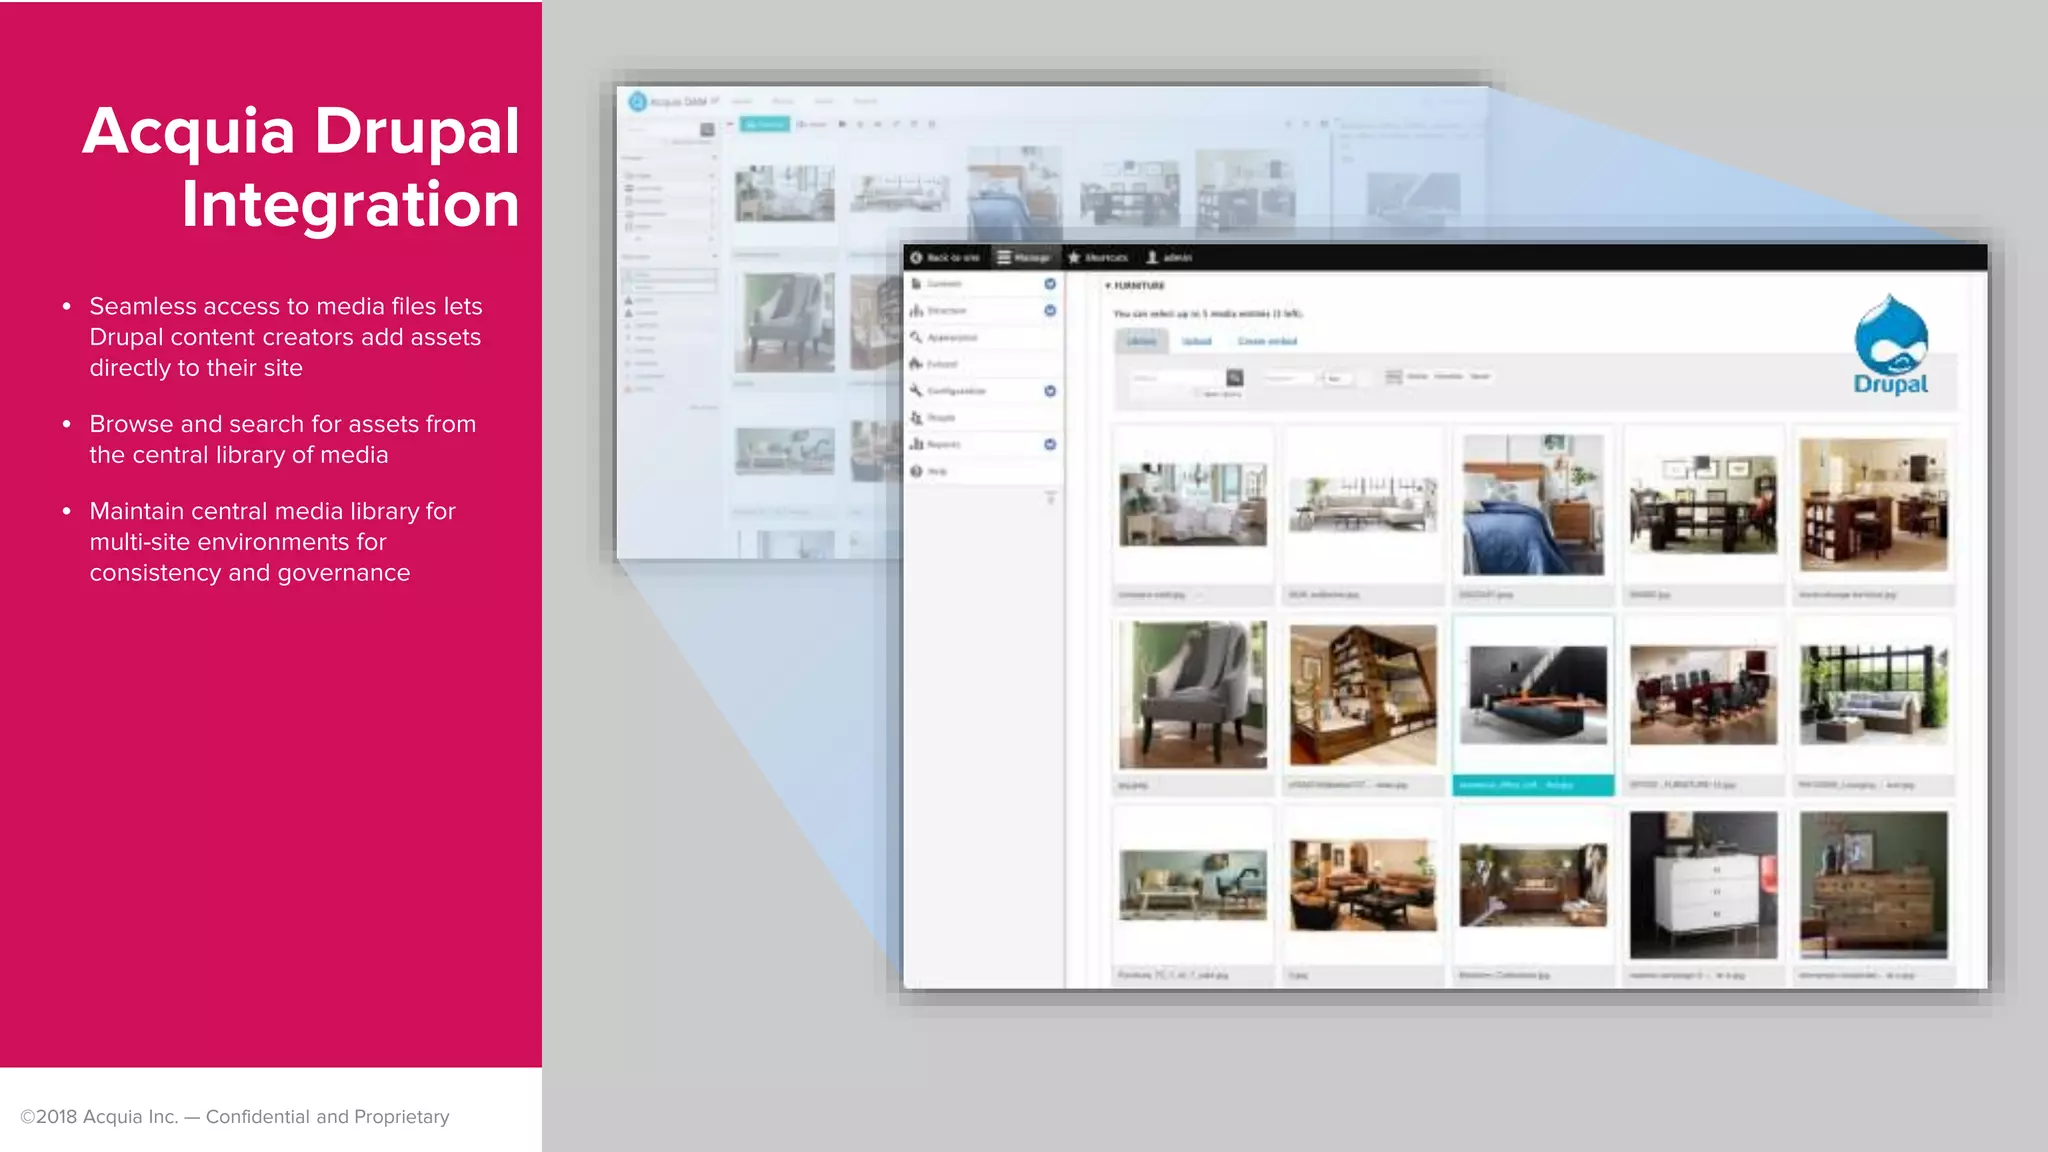The width and height of the screenshot is (2048, 1152).
Task: Select the patio lounge window thumbnail
Action: [1874, 695]
